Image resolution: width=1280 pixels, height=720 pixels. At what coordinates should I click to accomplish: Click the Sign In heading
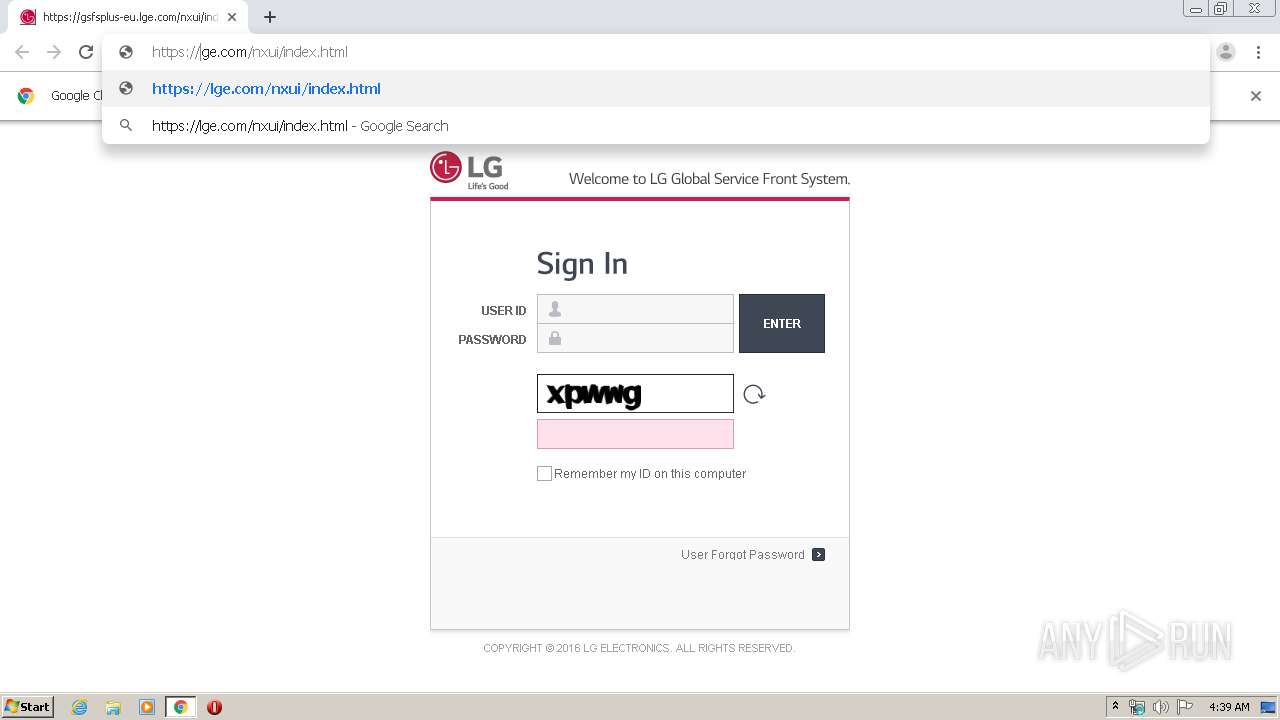pos(582,264)
